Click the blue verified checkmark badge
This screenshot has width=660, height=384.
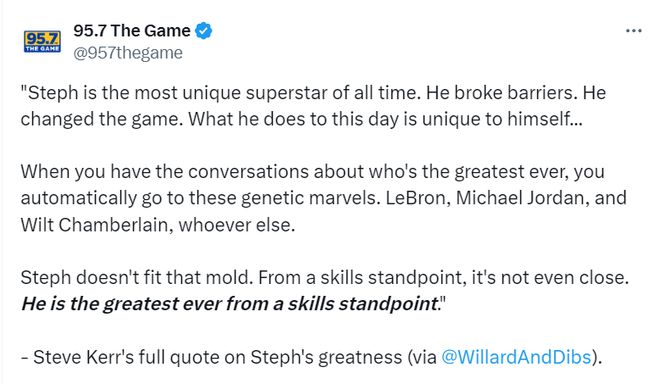(204, 31)
